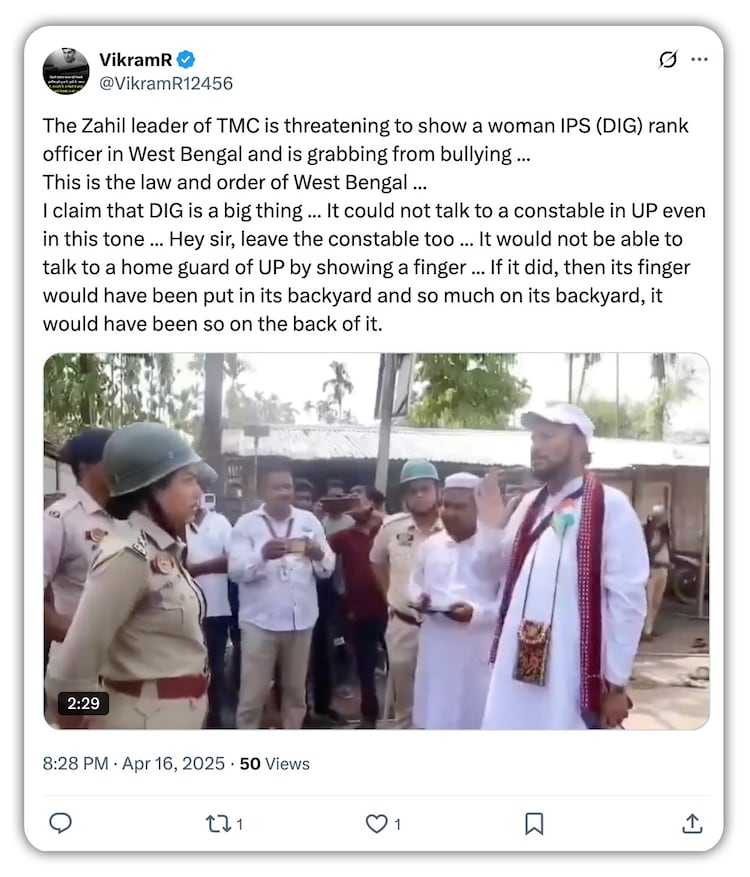The height and width of the screenshot is (877, 750).
Task: Click the reply speech bubble icon
Action: (x=61, y=823)
